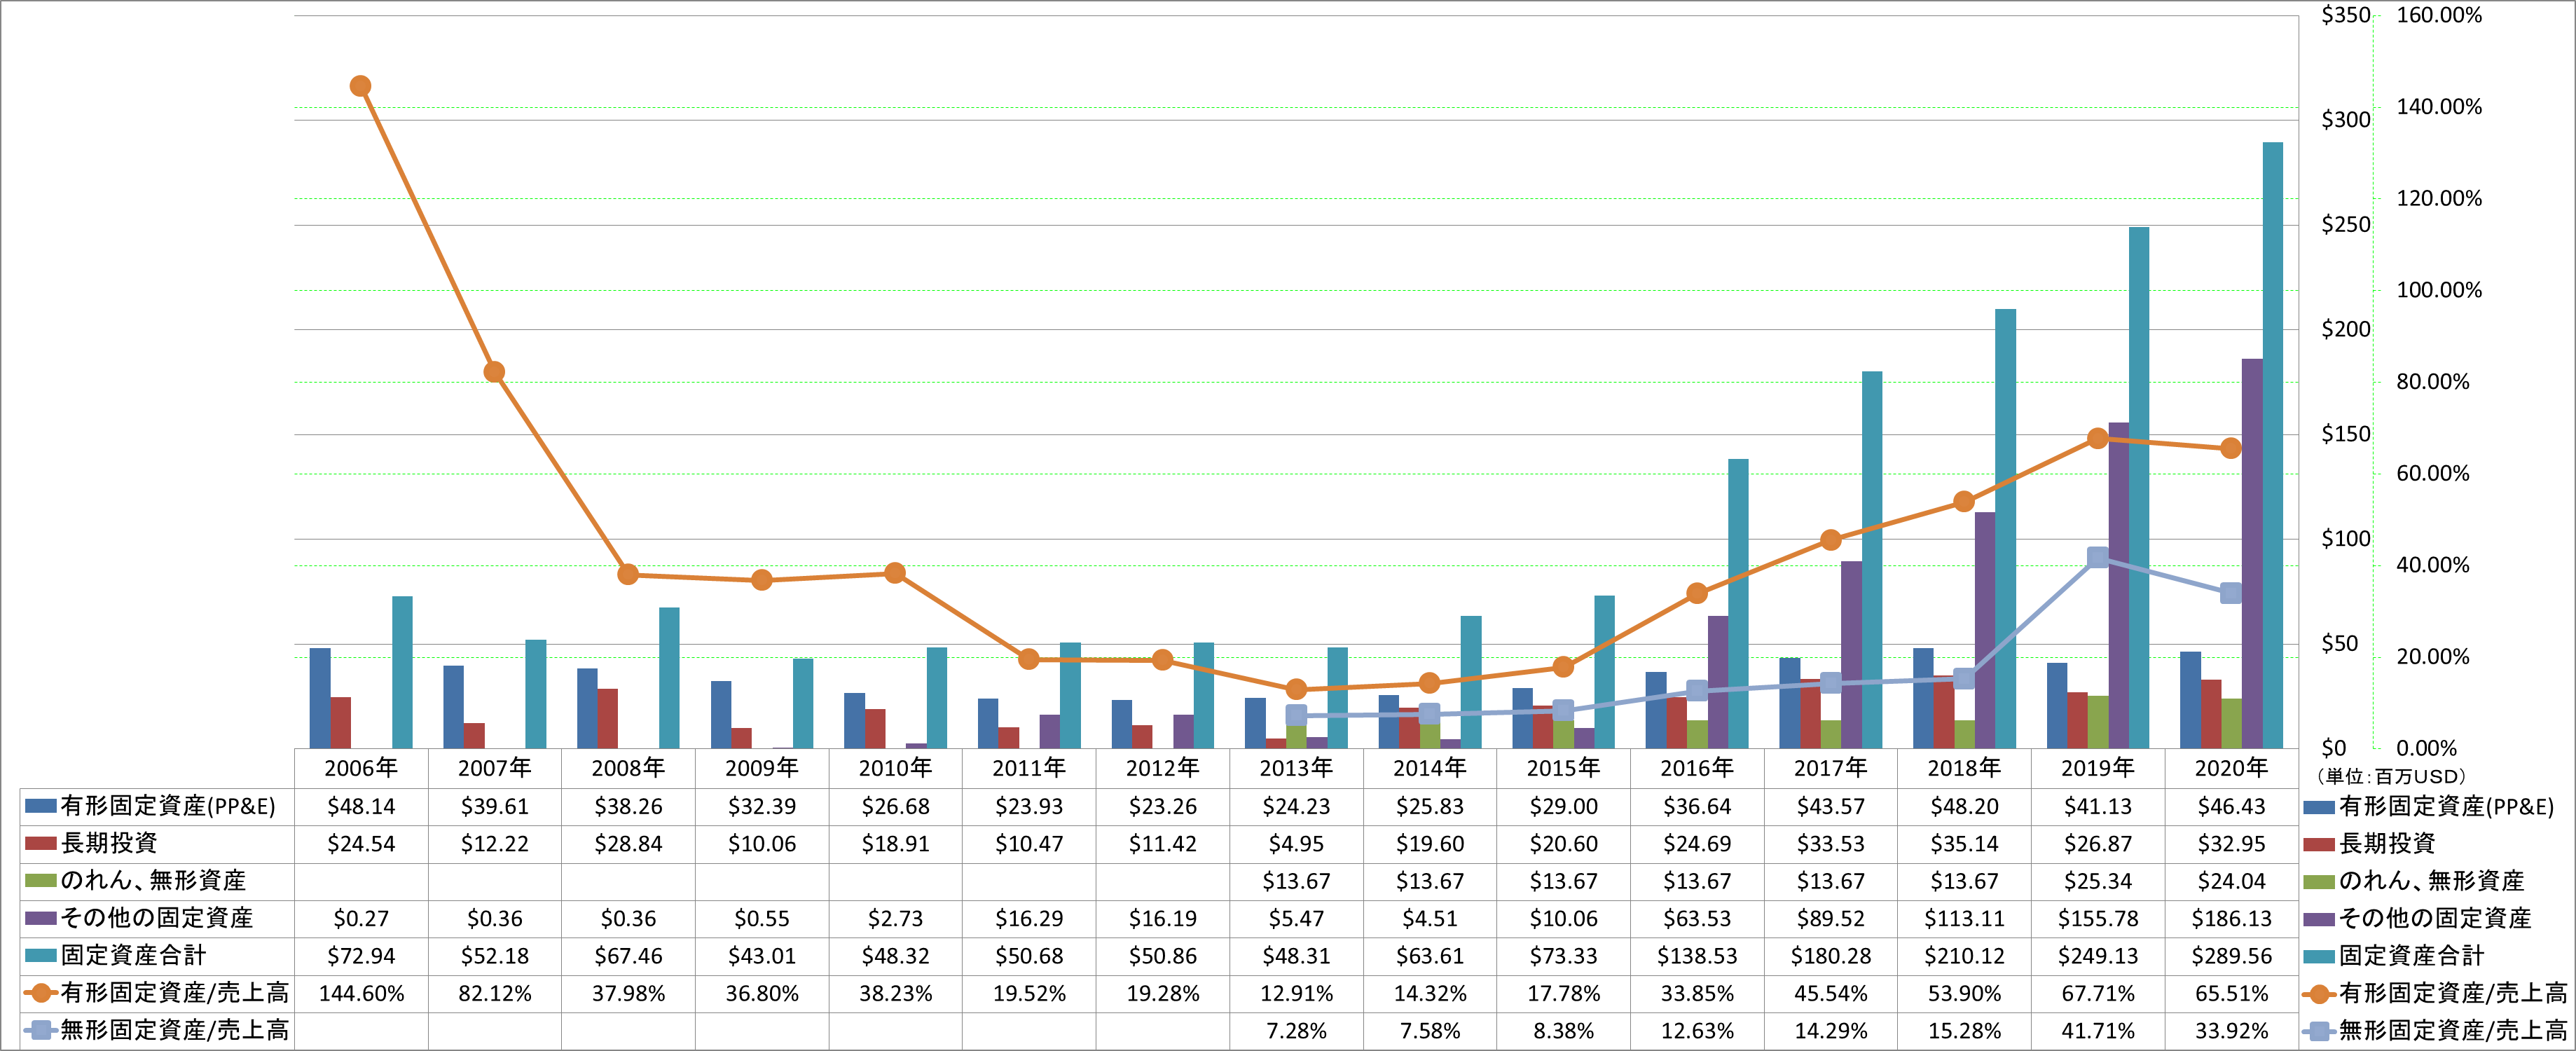Click the orange 有形固定資産/売上高 marker in left legend

coord(41,993)
